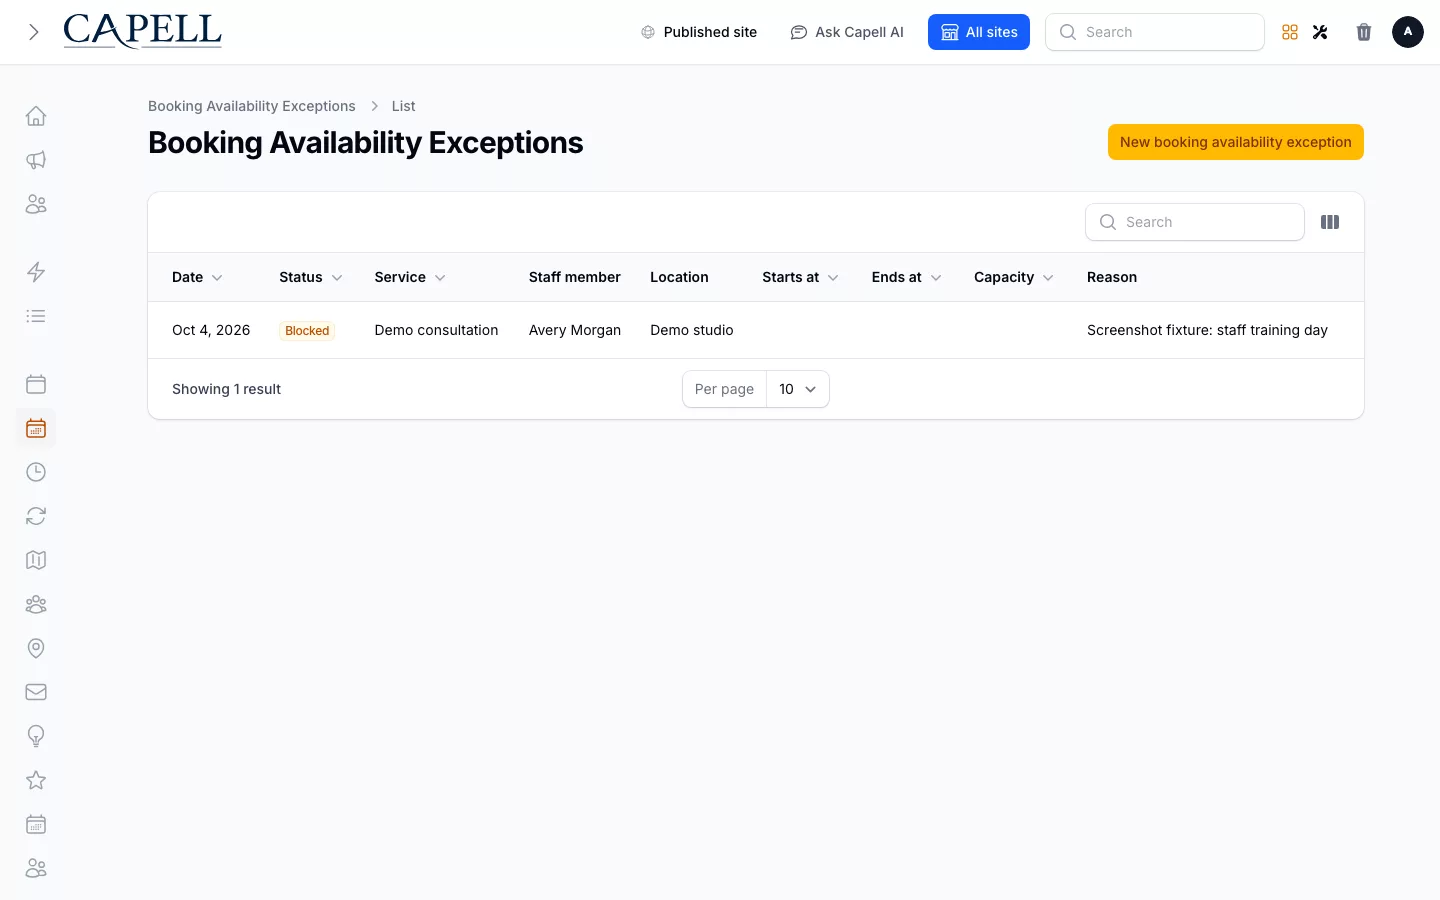Viewport: 1440px width, 900px height.
Task: Click the All sites button
Action: (x=979, y=32)
